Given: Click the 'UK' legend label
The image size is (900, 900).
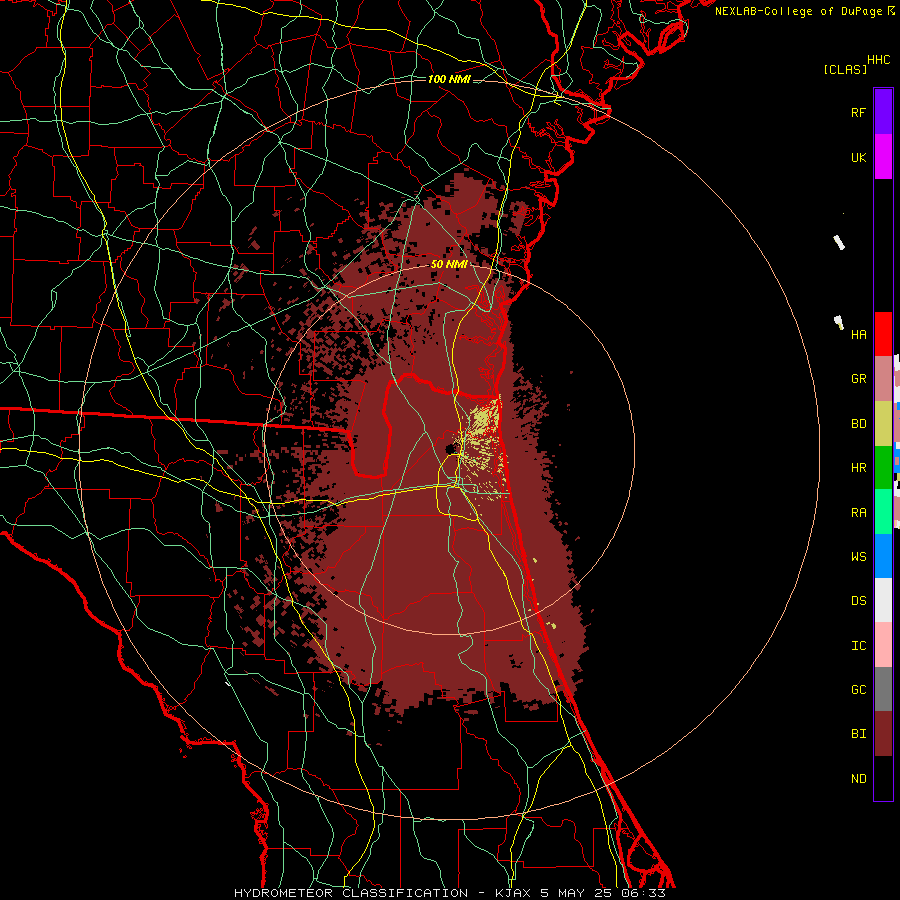Looking at the screenshot, I should (858, 157).
